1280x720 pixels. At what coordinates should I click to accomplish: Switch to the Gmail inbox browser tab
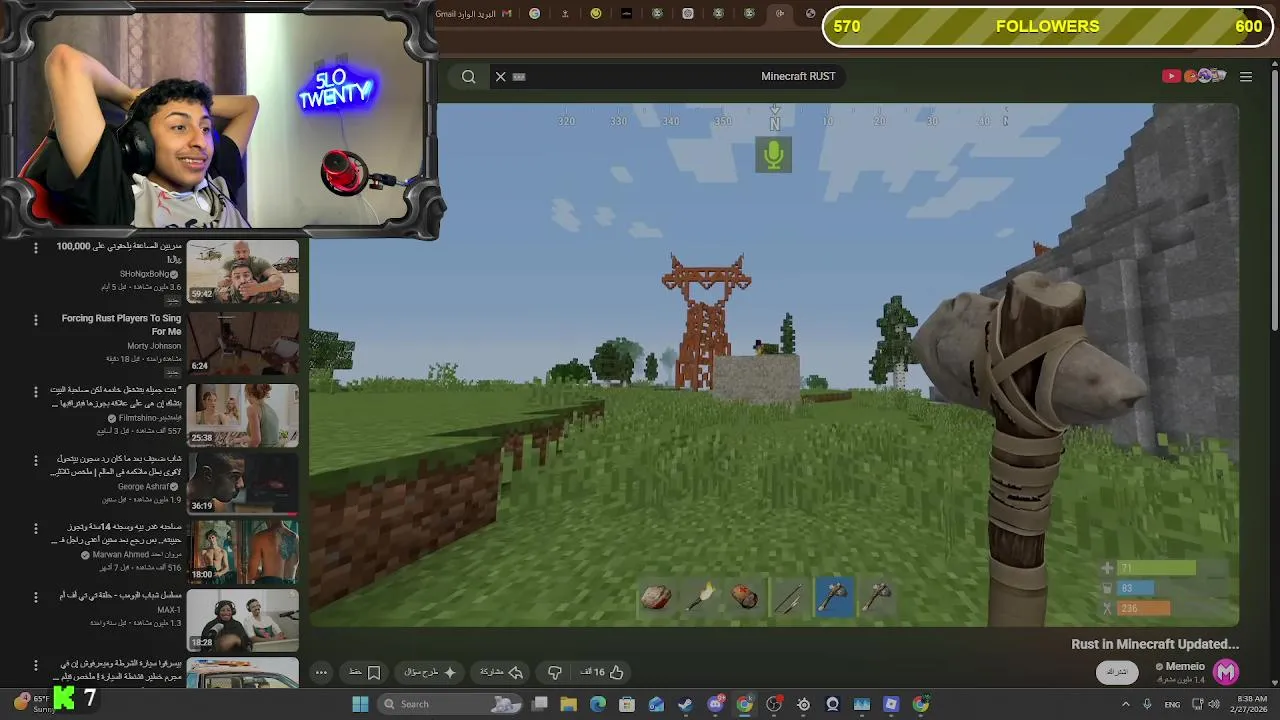pos(475,14)
